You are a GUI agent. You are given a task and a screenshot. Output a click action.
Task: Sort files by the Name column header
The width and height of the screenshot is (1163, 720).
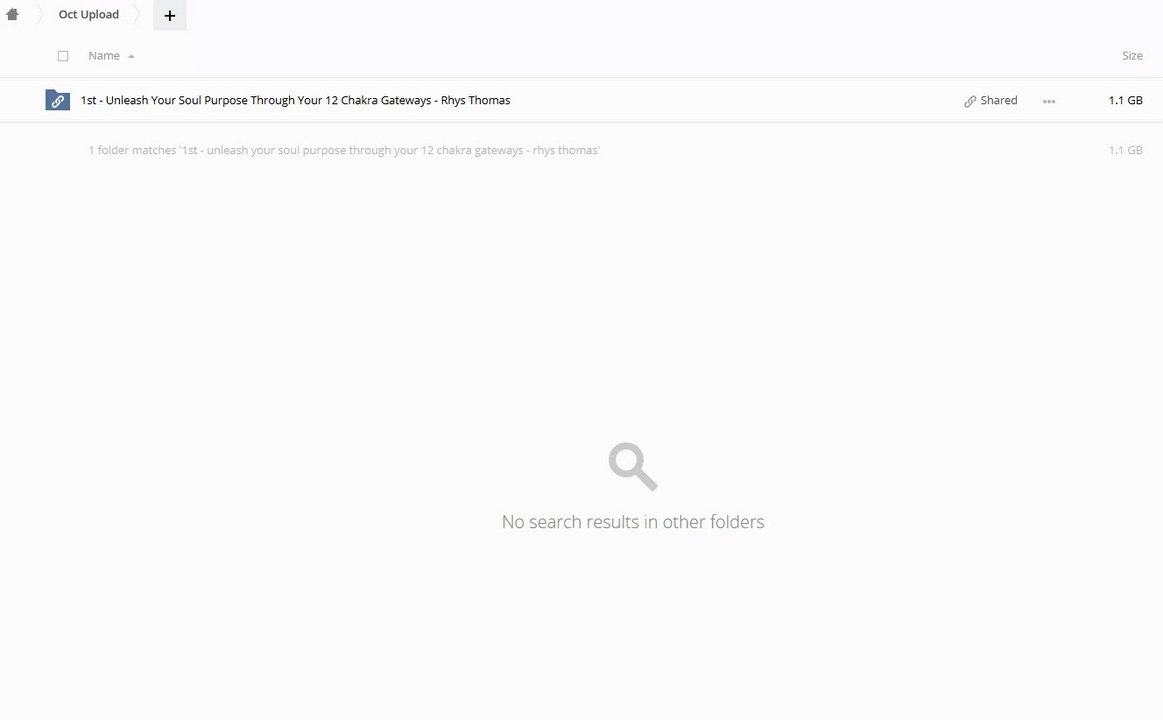click(103, 56)
